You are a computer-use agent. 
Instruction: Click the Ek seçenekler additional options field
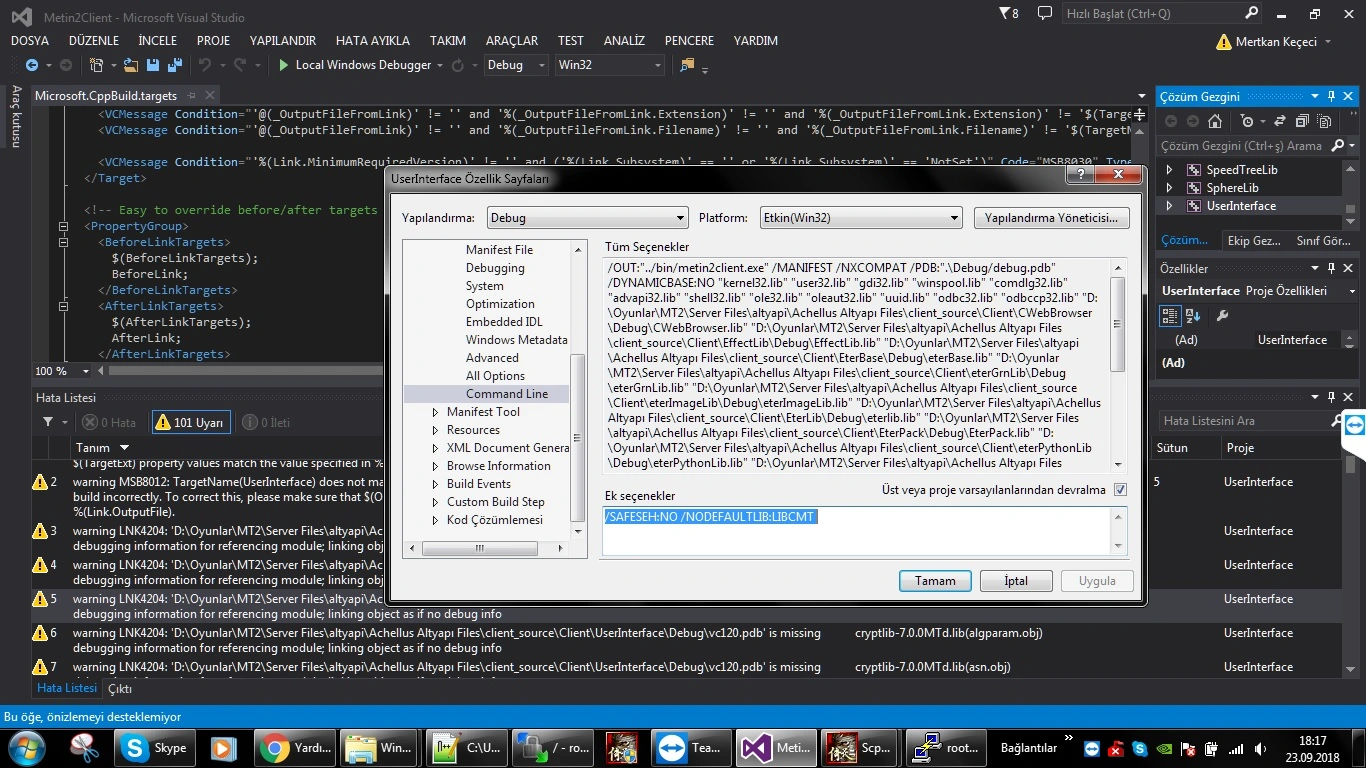tap(865, 531)
